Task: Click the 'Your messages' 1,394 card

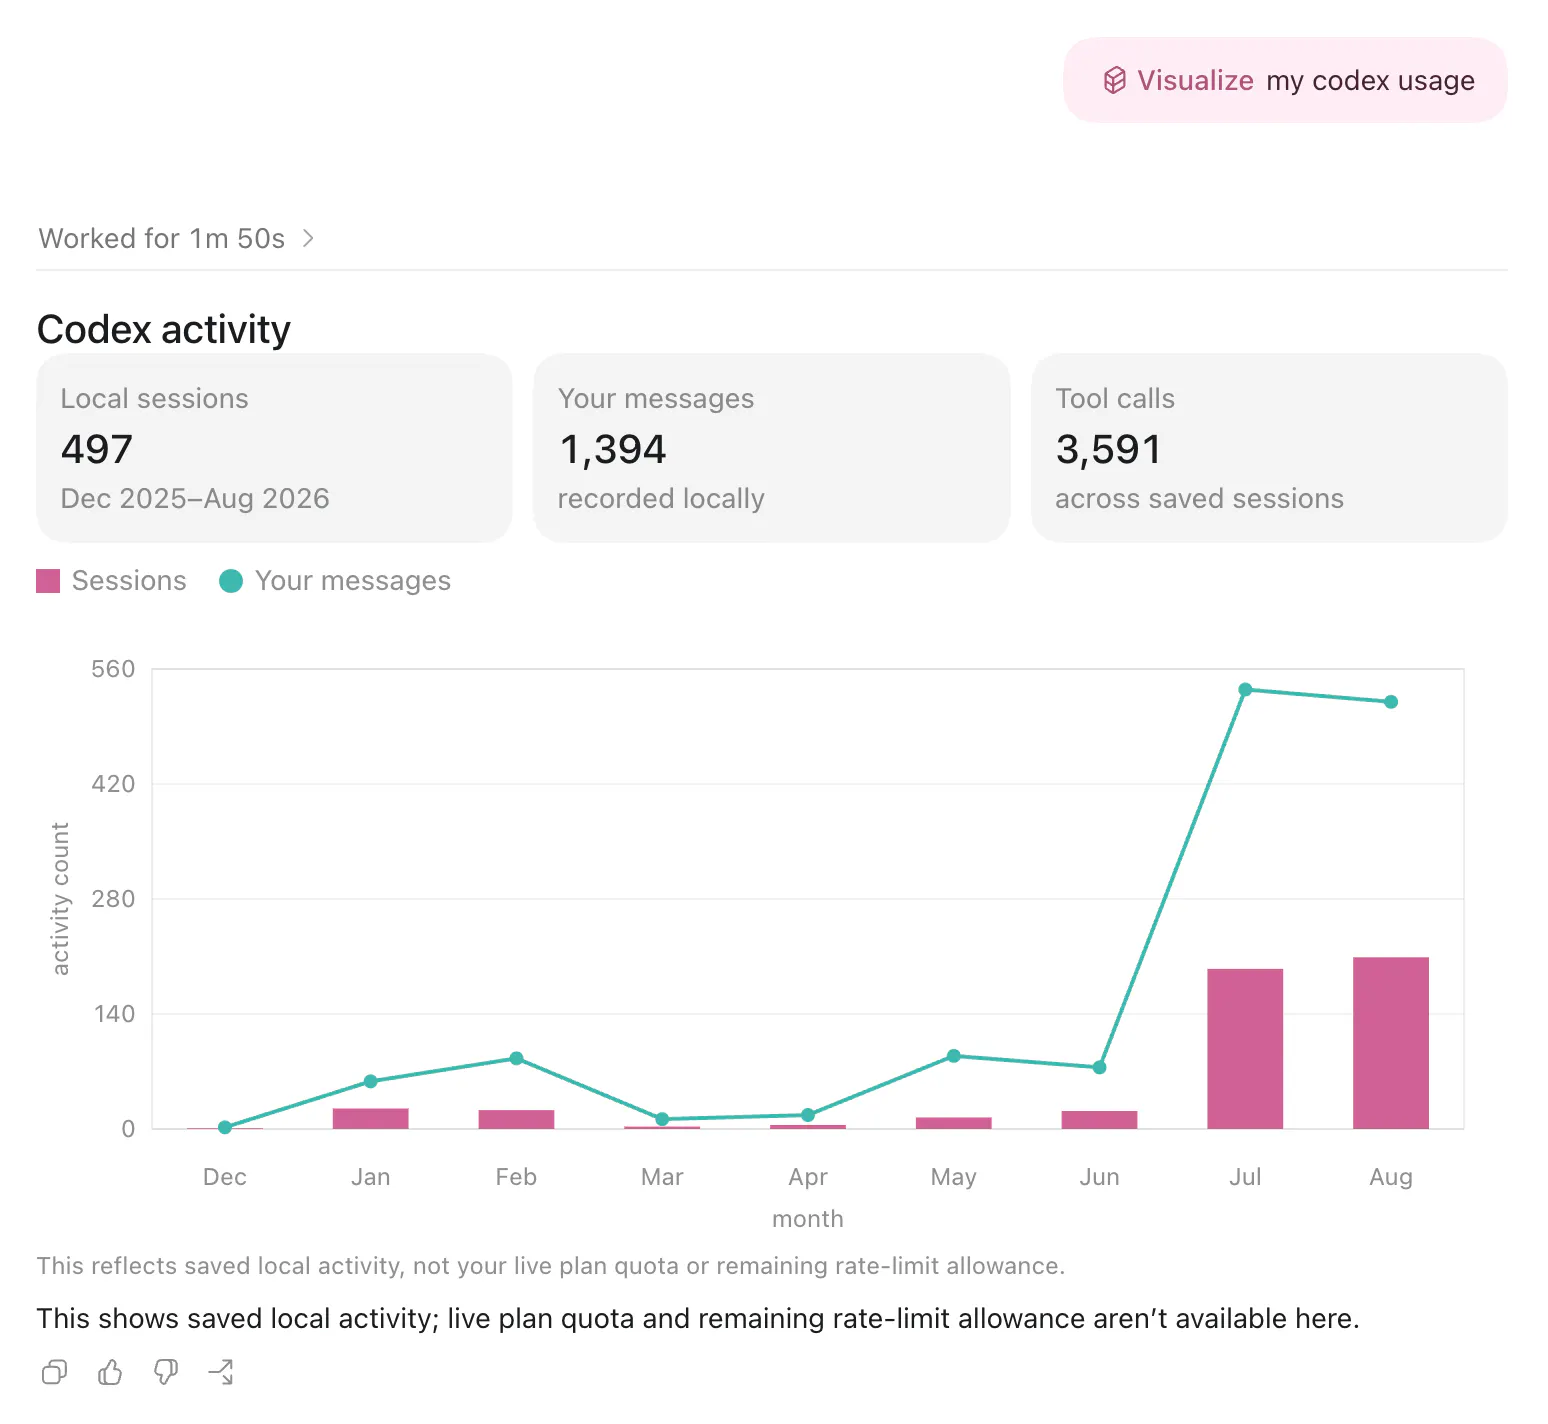Action: coord(772,447)
